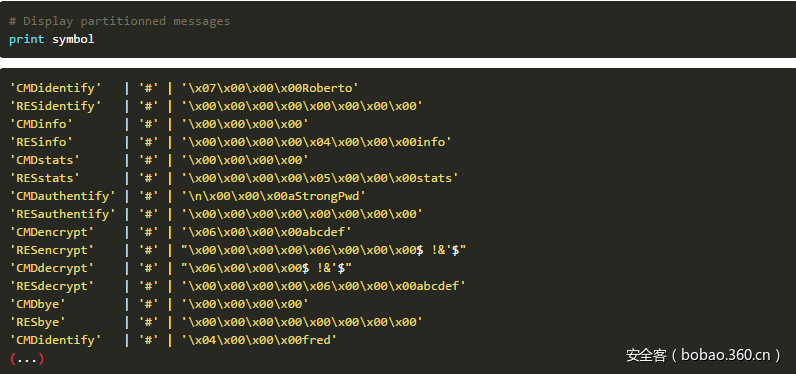
Task: Click the 'CMDstats' label
Action: click(45, 160)
